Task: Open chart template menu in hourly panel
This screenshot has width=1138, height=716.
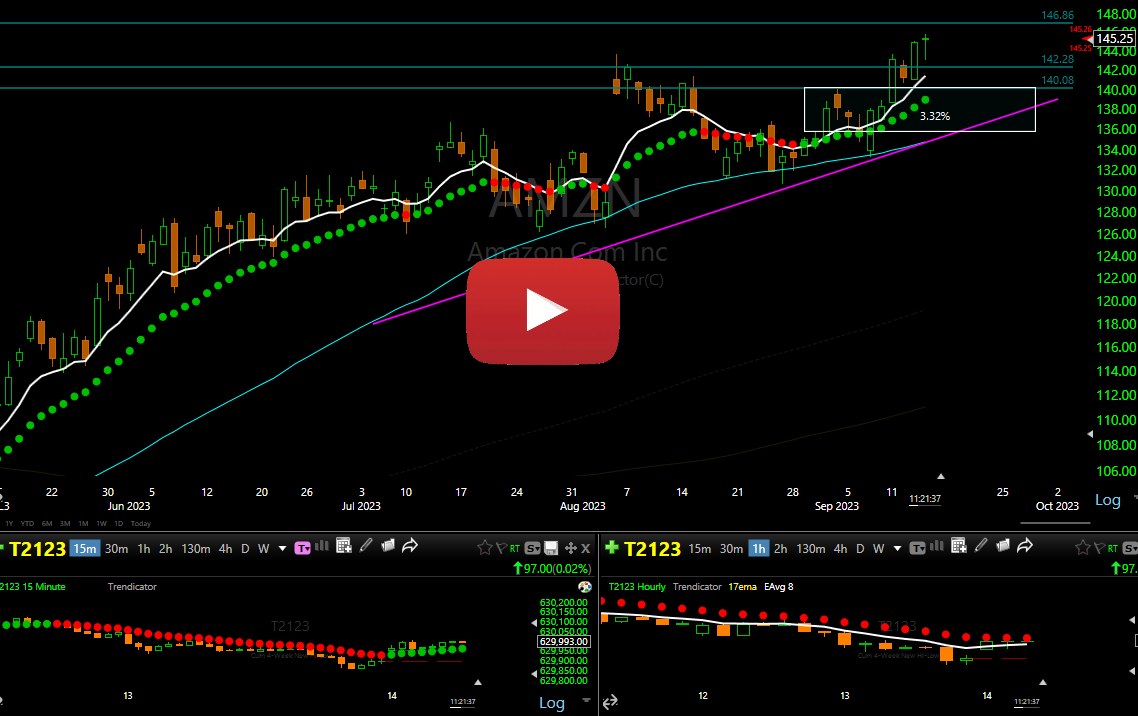Action: (x=917, y=548)
